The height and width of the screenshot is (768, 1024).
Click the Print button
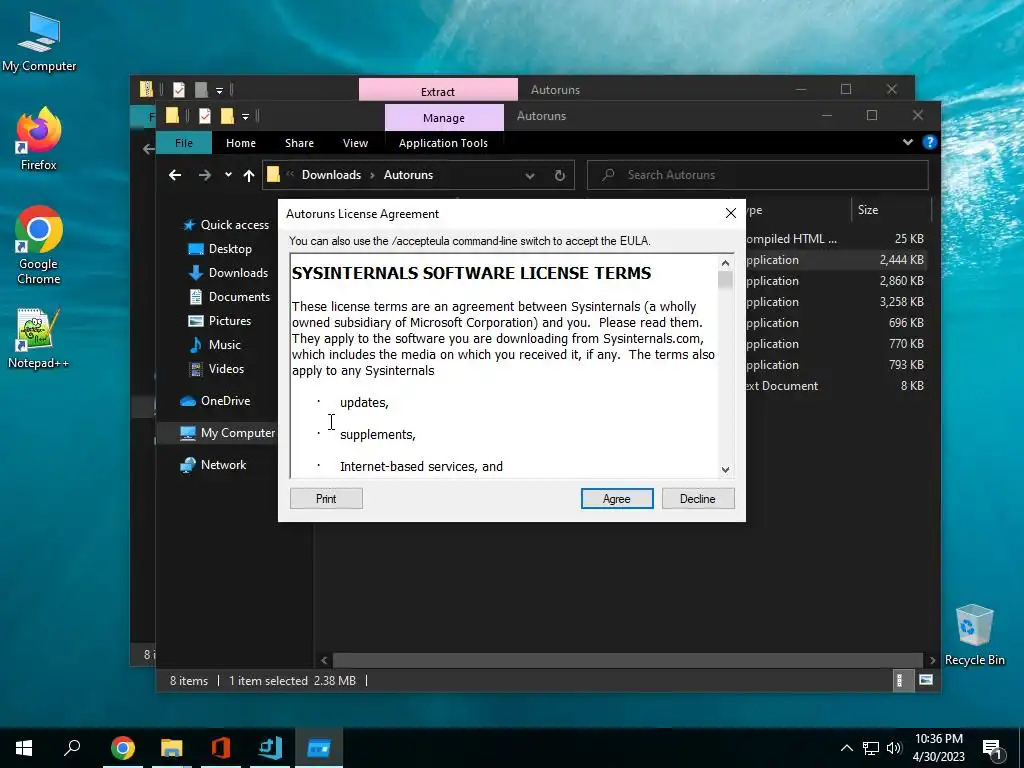(x=326, y=498)
